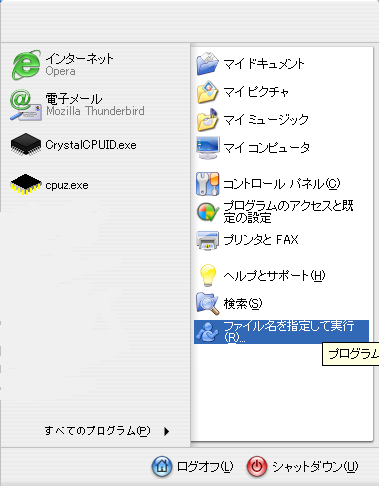Open the マイ コンピュータ monitor icon

click(207, 147)
